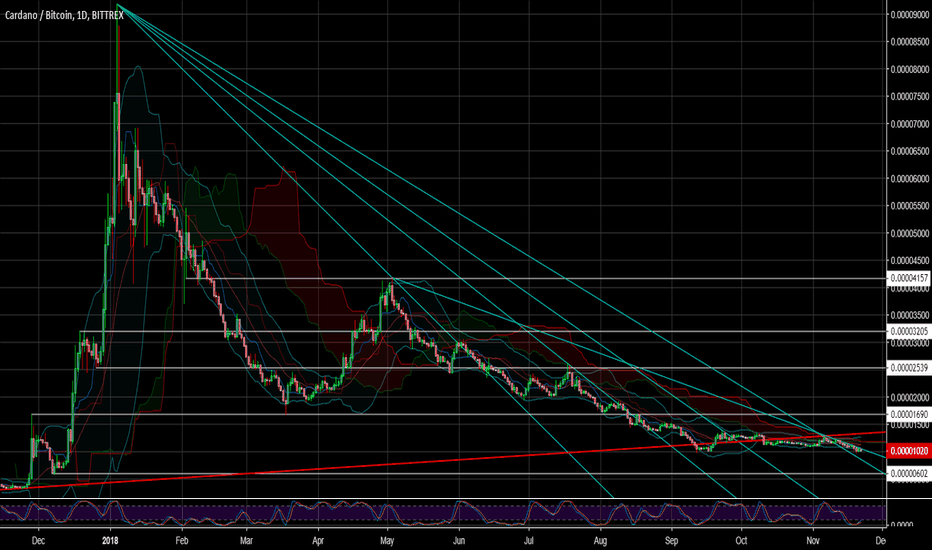Image resolution: width=932 pixels, height=550 pixels.
Task: Click the 0.00002000 price axis label
Action: (909, 398)
